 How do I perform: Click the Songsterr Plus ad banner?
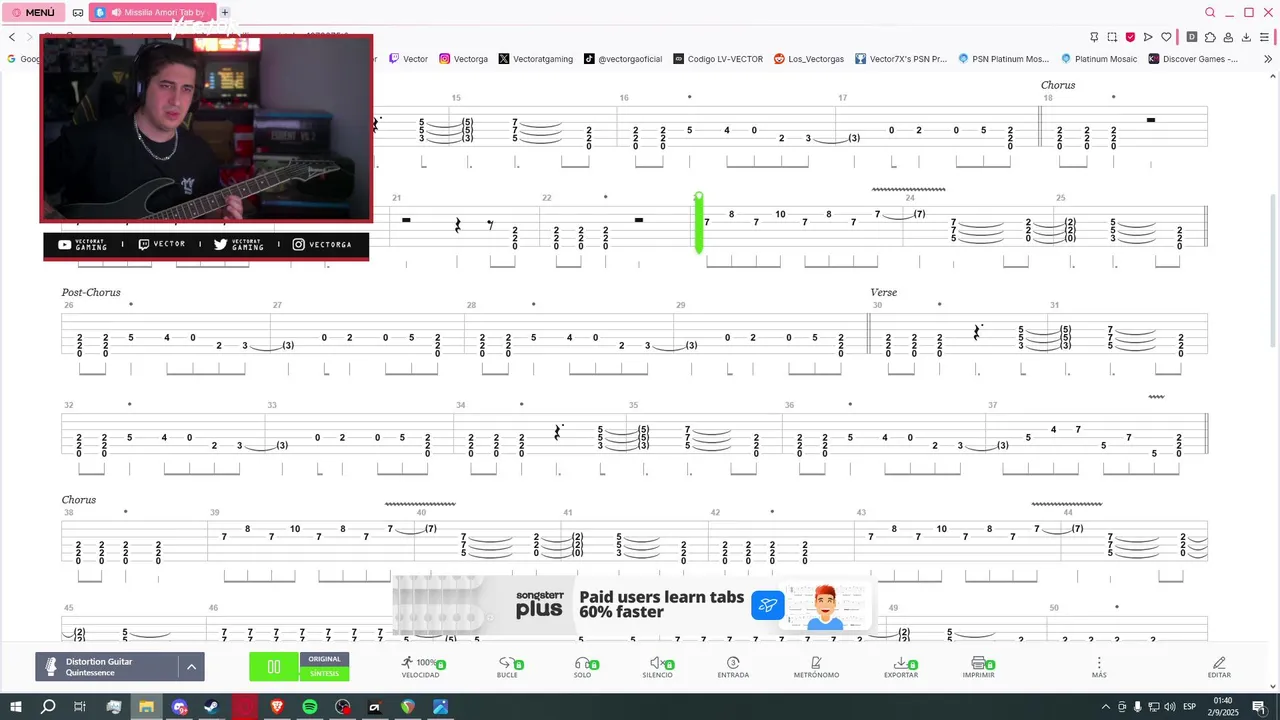632,604
